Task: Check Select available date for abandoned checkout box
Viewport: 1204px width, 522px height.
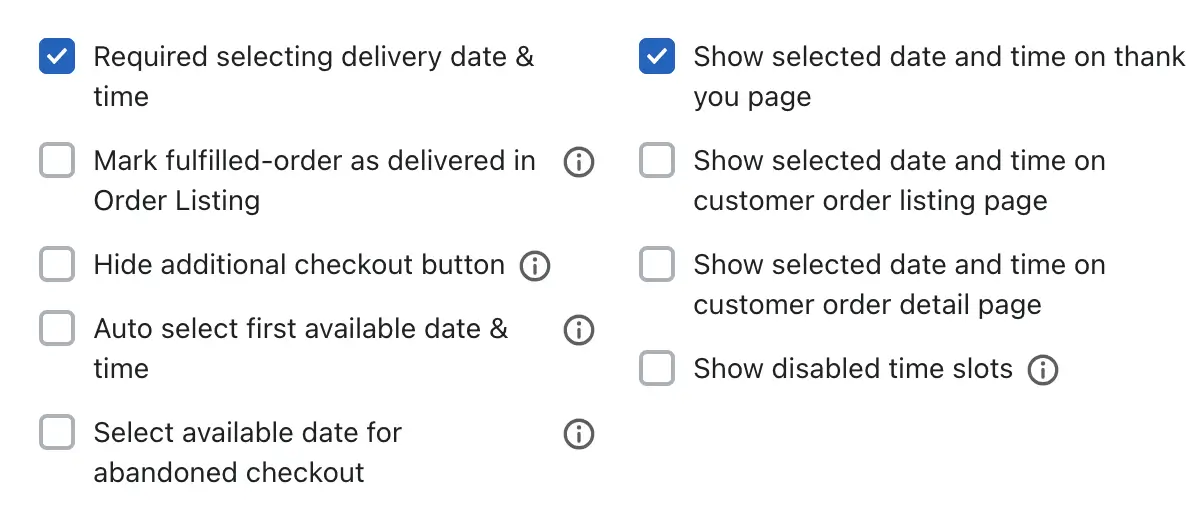Action: coord(57,433)
